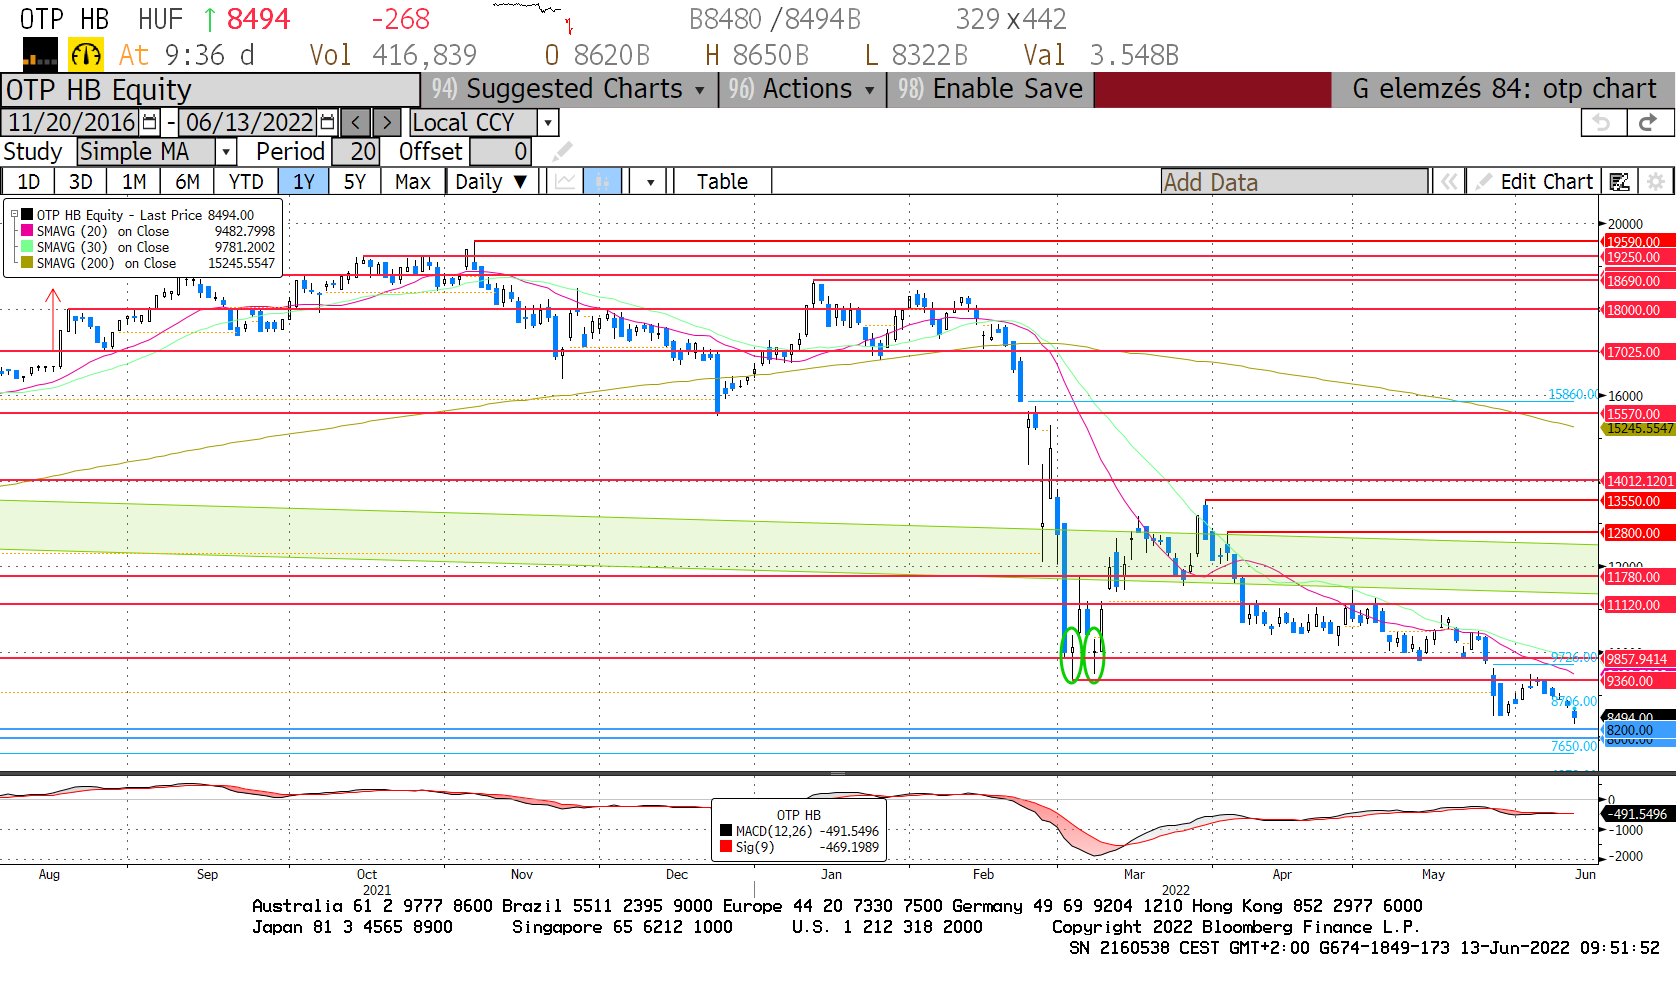The height and width of the screenshot is (991, 1676).
Task: Click Enable Save menu item
Action: coord(990,89)
